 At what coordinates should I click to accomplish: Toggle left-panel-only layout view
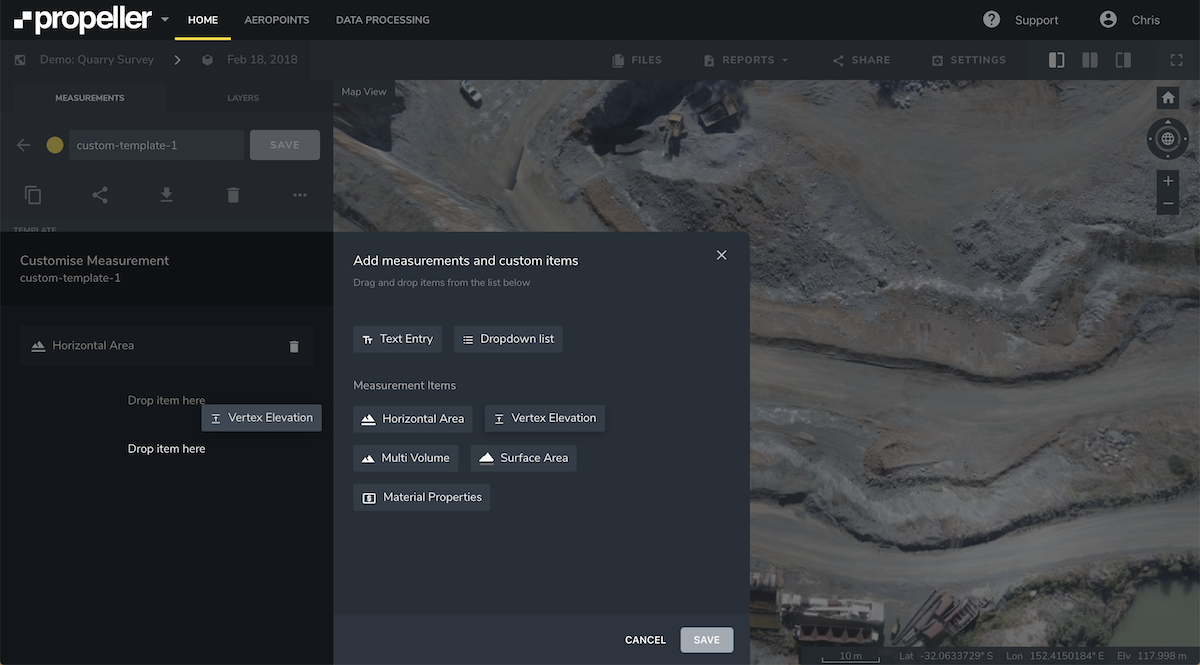pos(1056,60)
